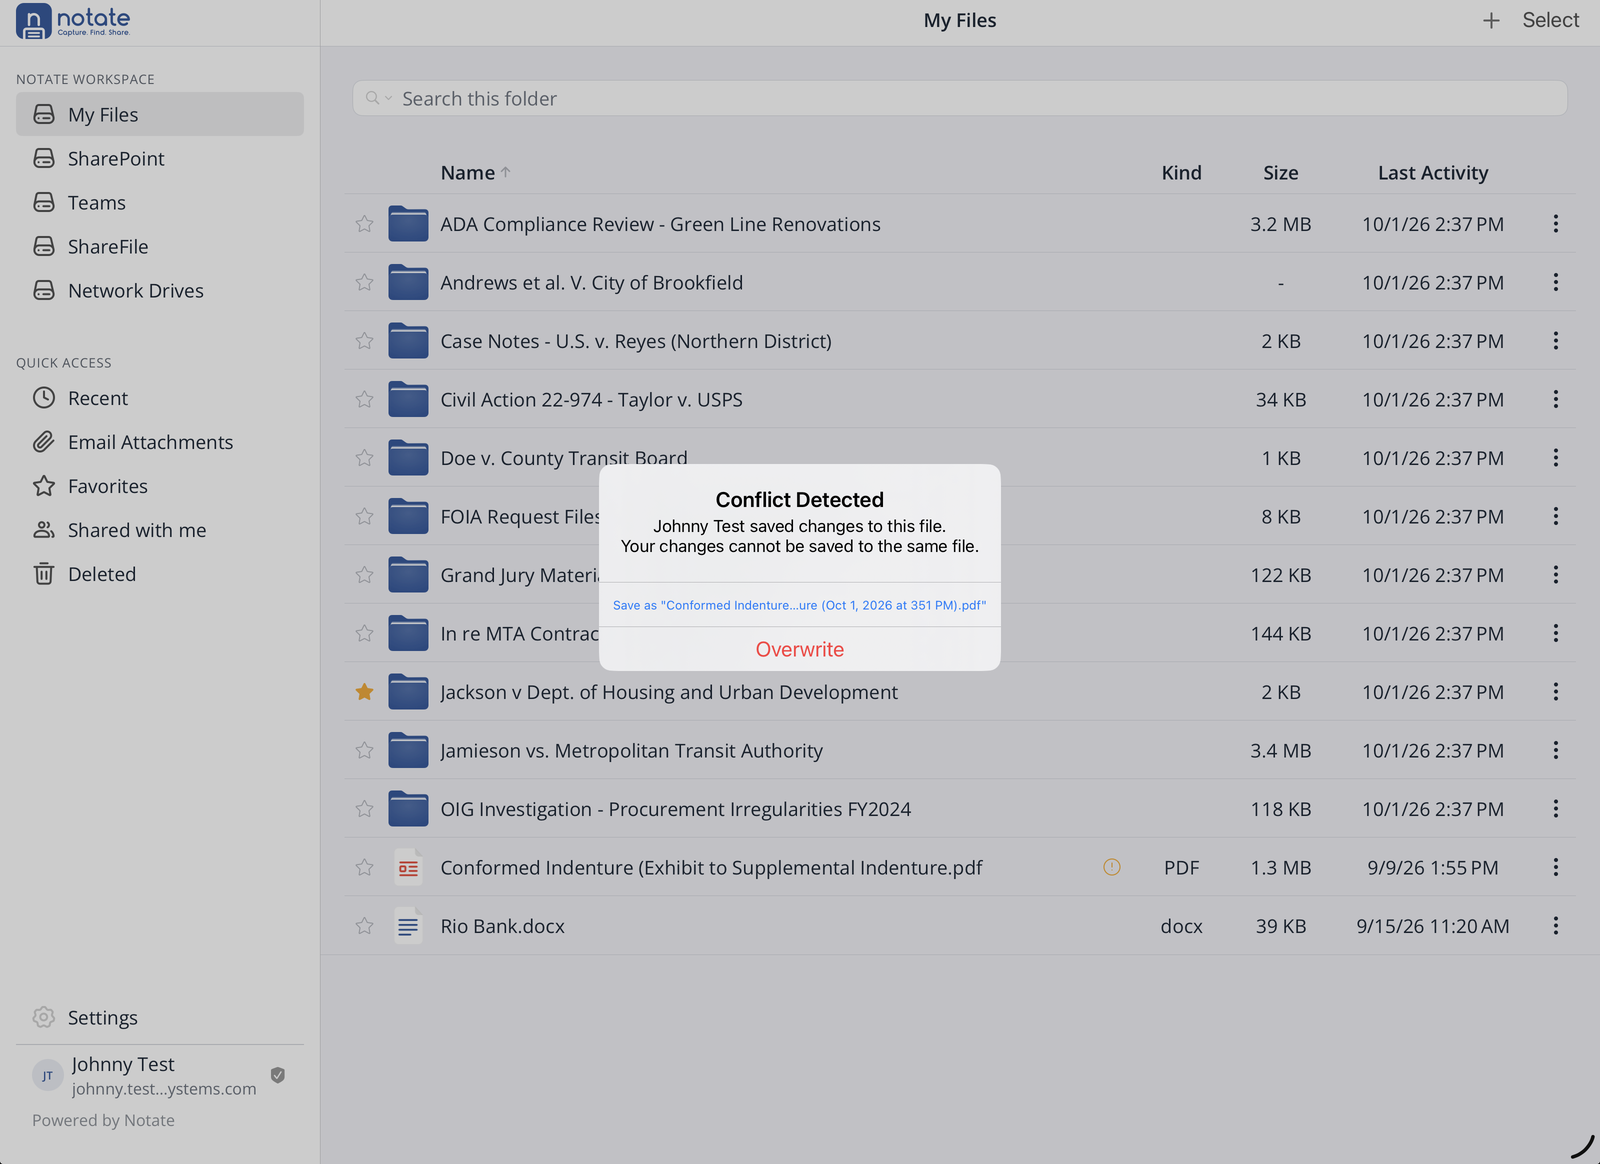View Shared with me

(160, 530)
